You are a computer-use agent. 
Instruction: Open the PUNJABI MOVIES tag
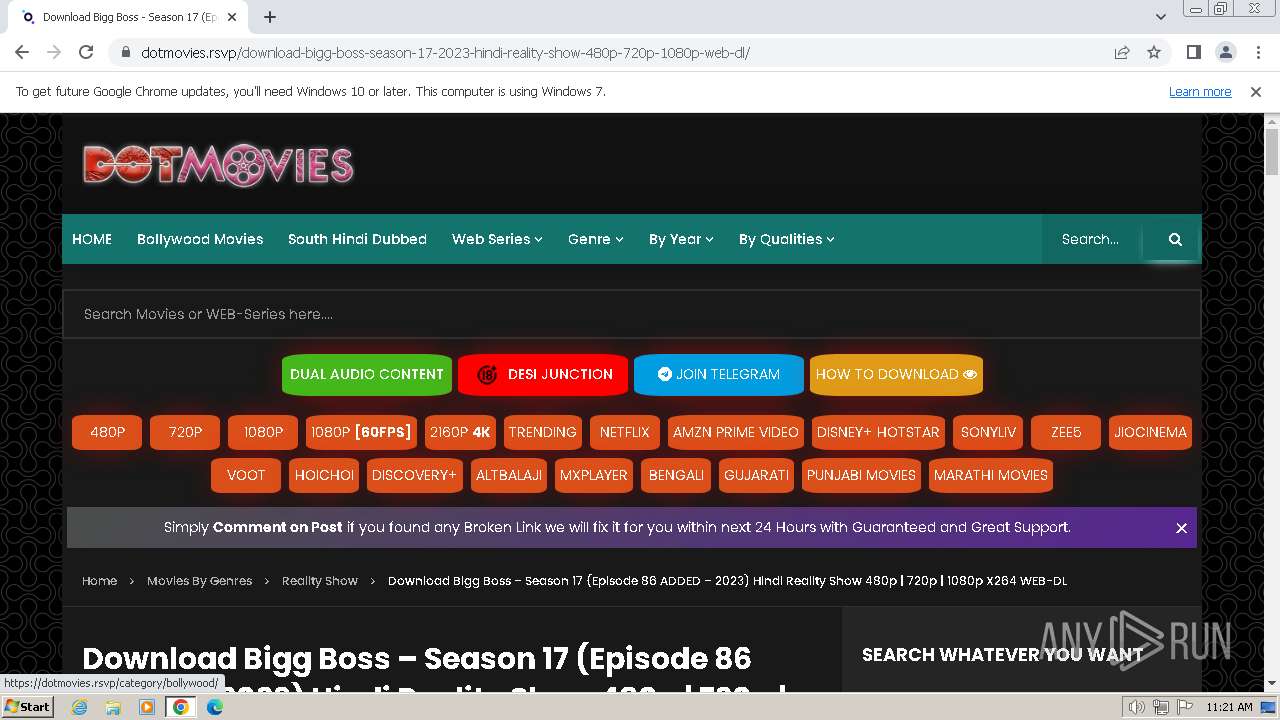(861, 475)
